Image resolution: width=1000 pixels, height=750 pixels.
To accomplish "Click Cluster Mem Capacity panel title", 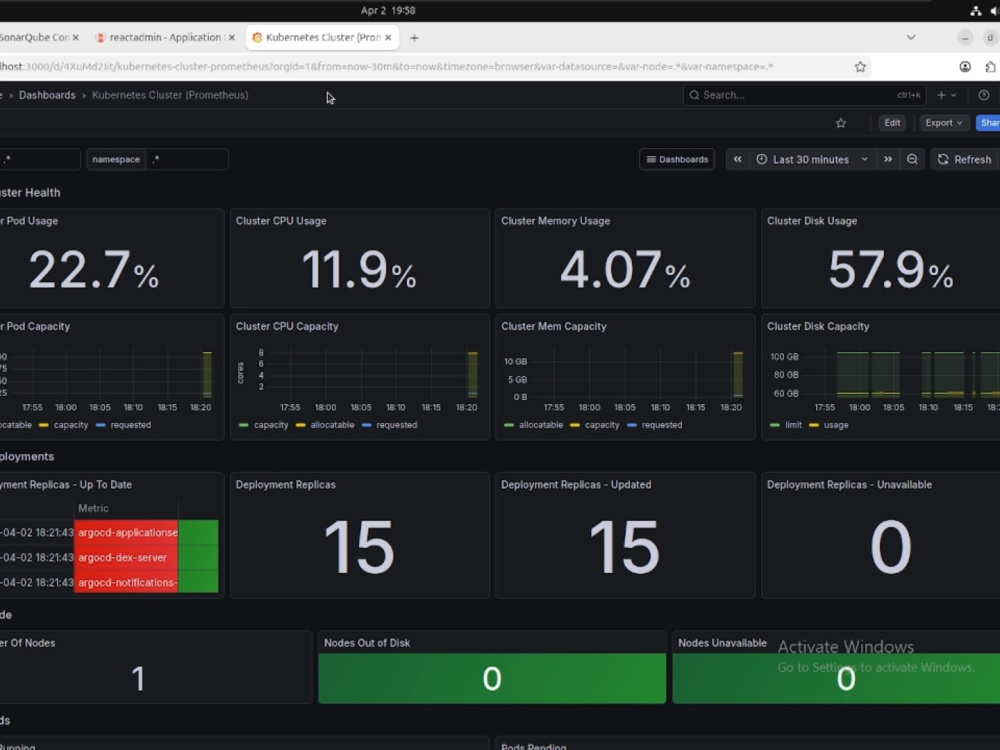I will click(x=554, y=327).
